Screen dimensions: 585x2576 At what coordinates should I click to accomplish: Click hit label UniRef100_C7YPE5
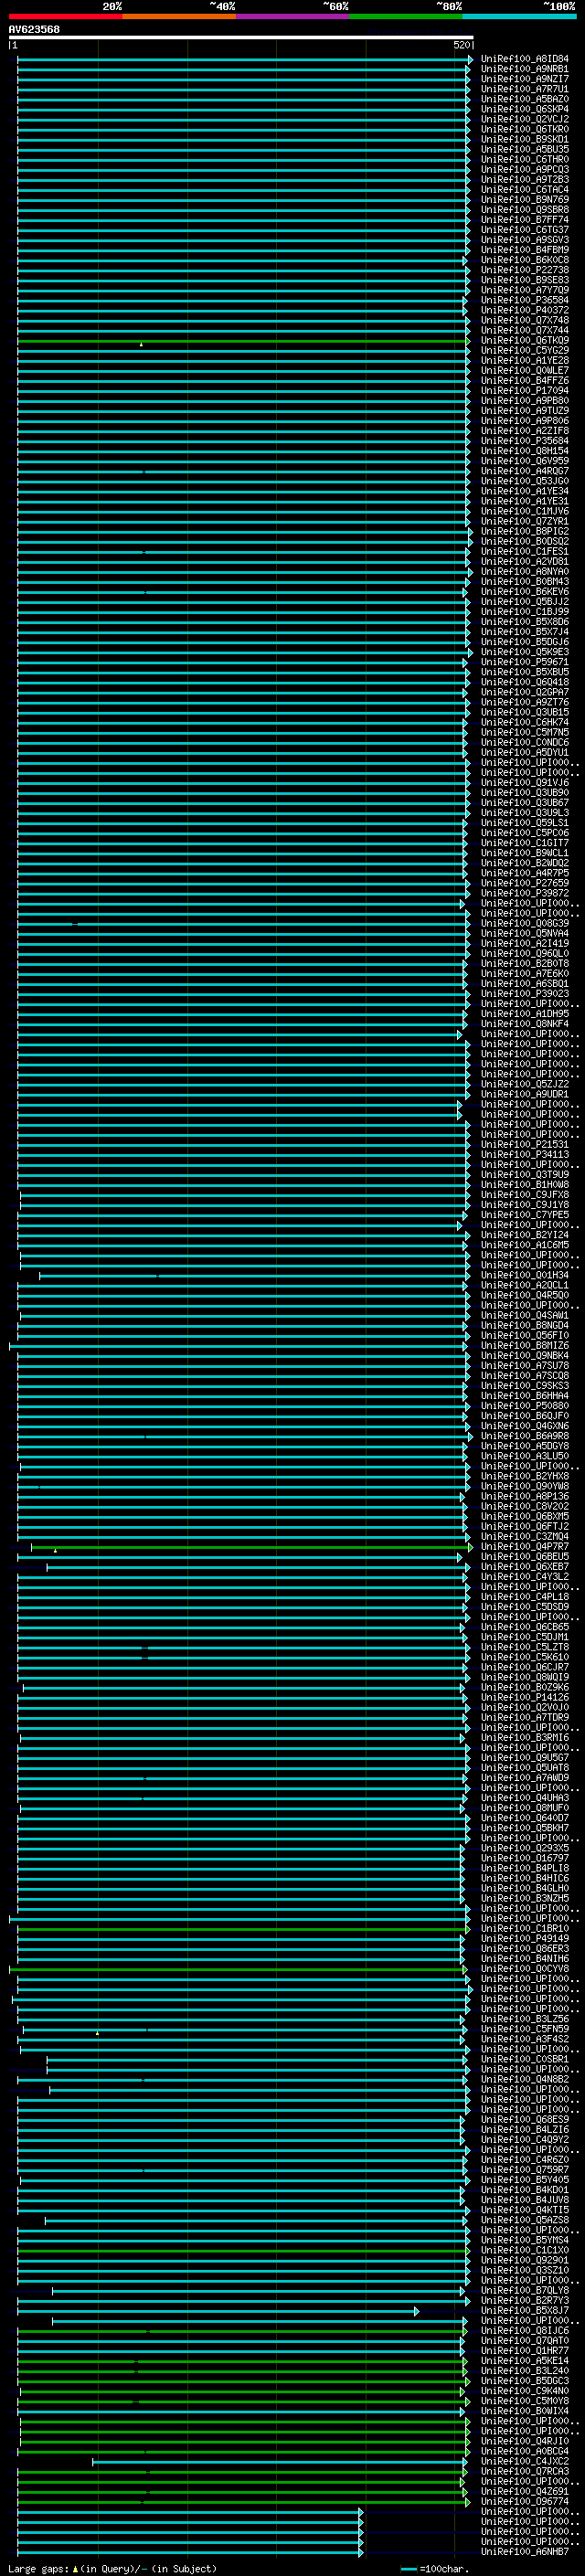click(525, 1215)
